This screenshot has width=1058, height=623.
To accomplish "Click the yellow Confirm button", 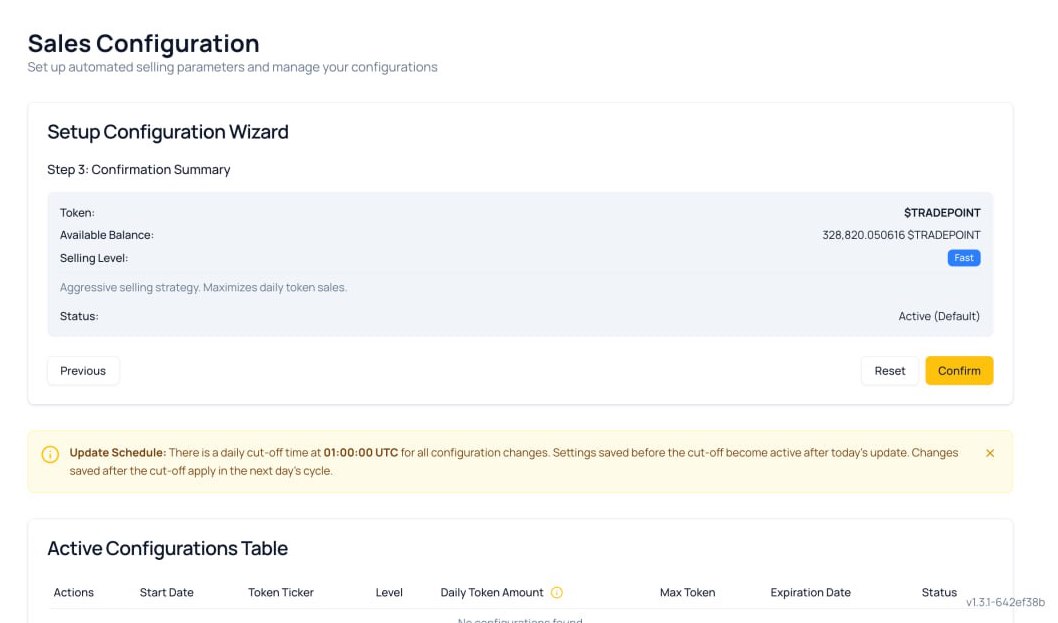I will (958, 371).
